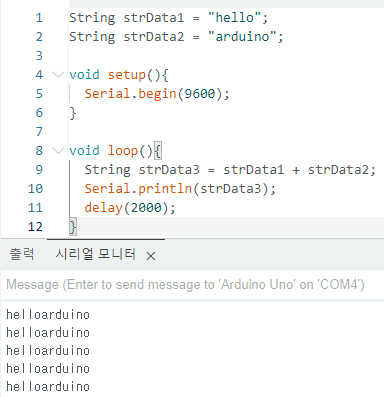384x397 pixels.
Task: Click line number 6 in gutter
Action: click(x=39, y=113)
